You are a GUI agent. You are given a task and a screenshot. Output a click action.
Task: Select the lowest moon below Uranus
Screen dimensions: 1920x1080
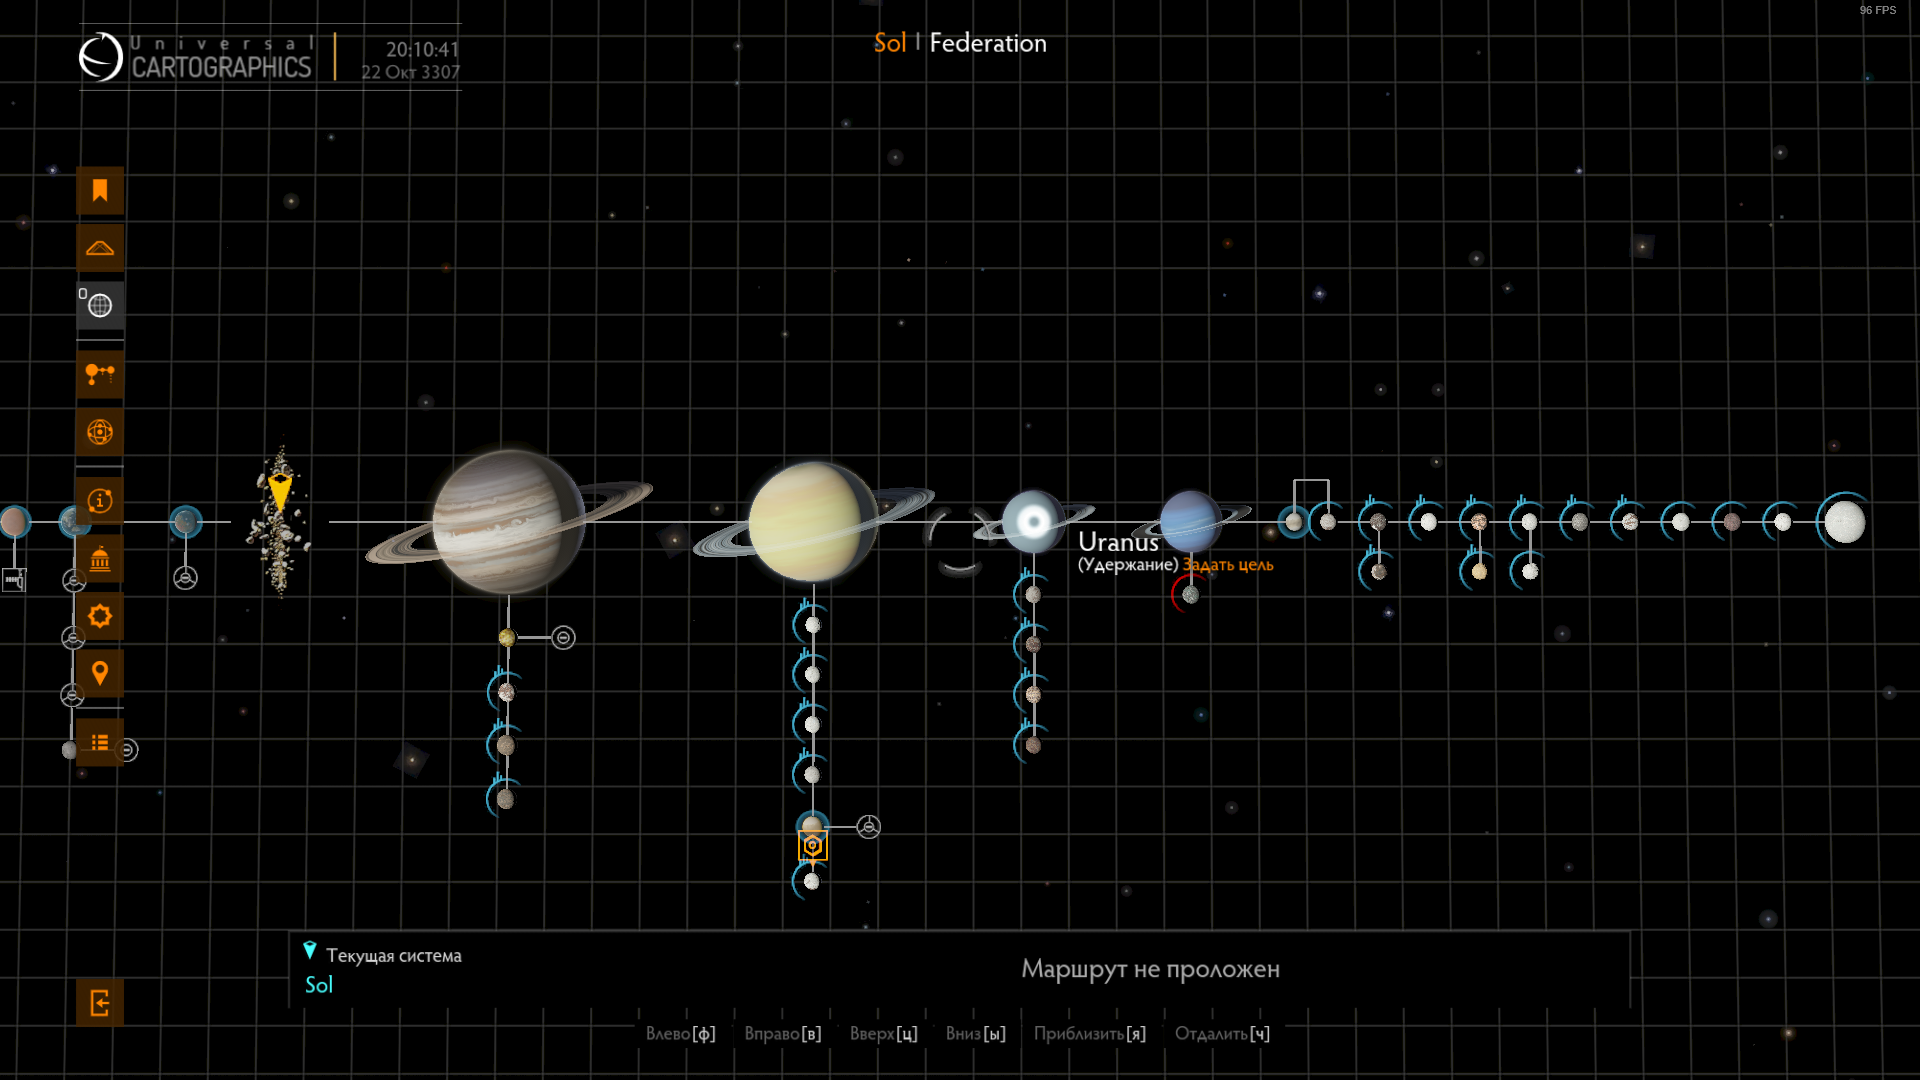[x=1033, y=745]
